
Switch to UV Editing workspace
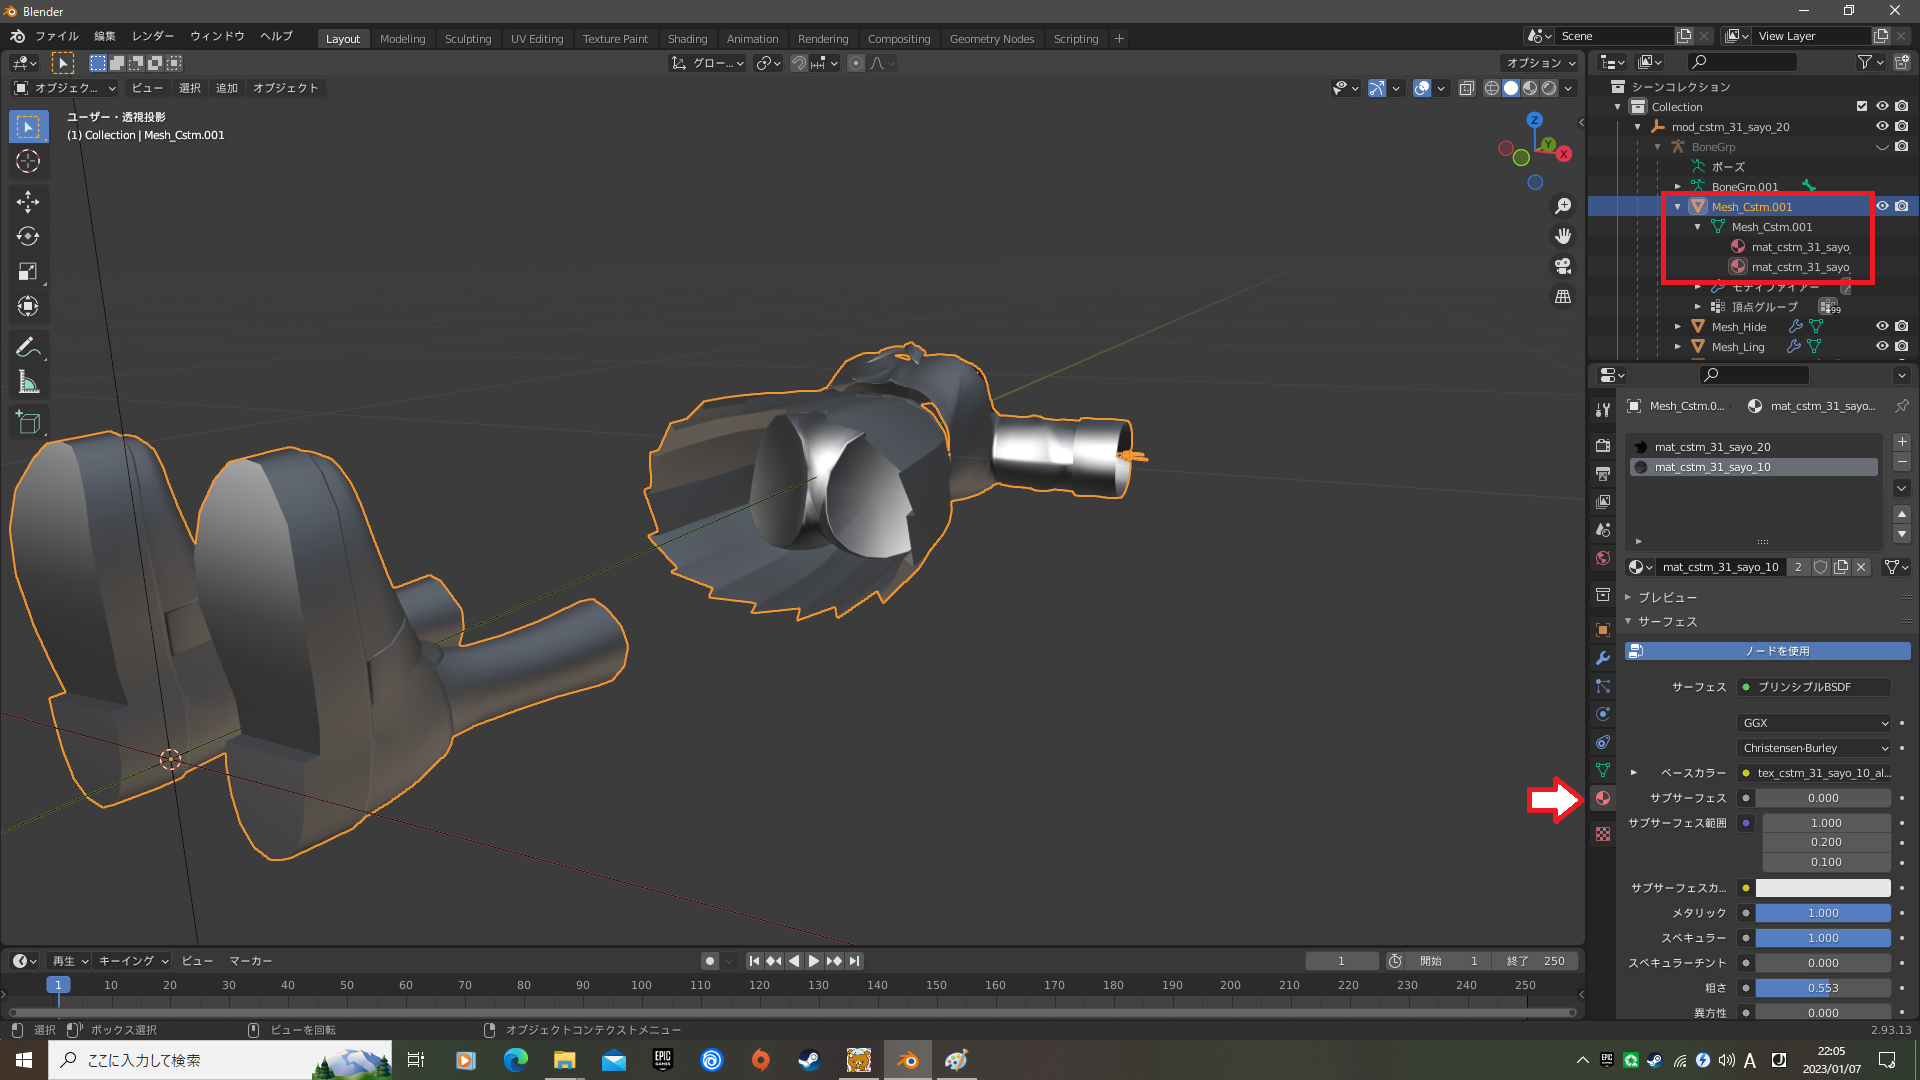(537, 39)
